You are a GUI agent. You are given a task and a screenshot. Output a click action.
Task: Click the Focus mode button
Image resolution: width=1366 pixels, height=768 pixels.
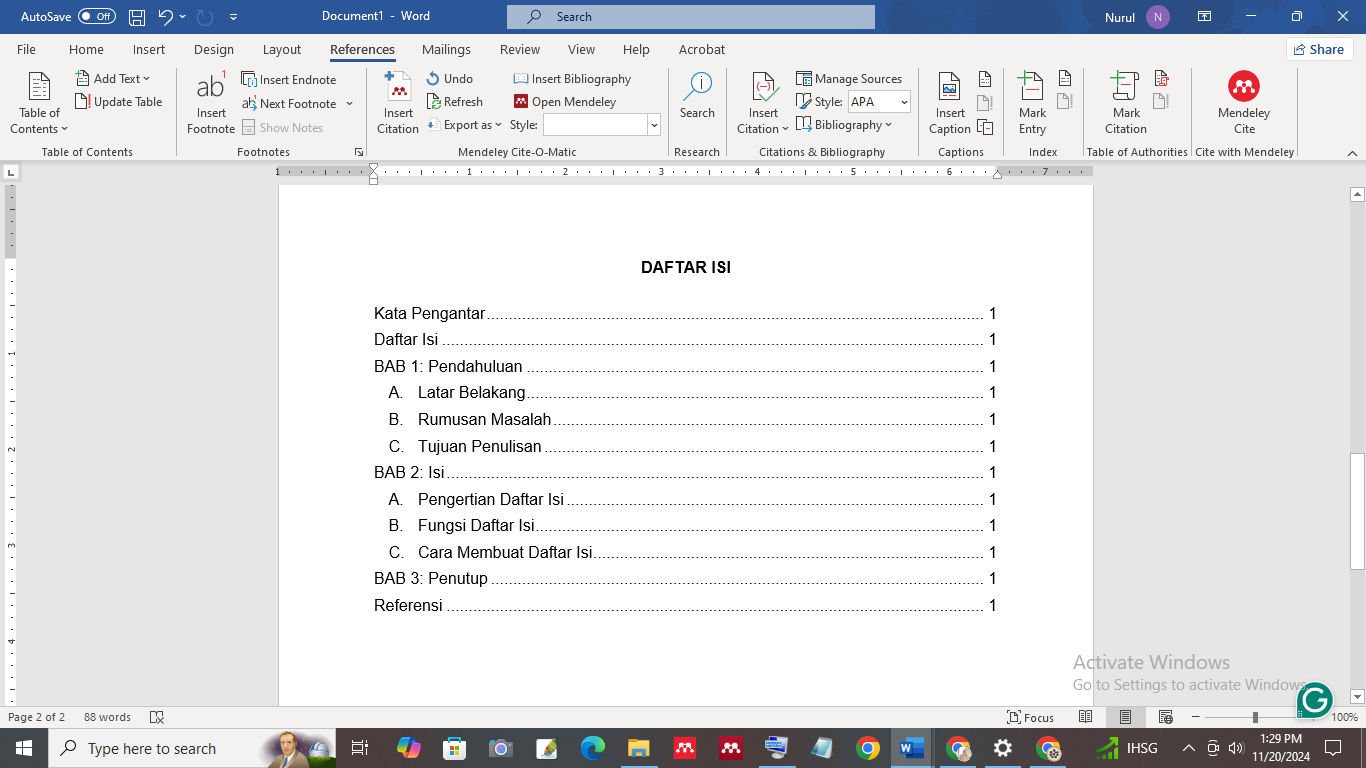[x=1030, y=717]
